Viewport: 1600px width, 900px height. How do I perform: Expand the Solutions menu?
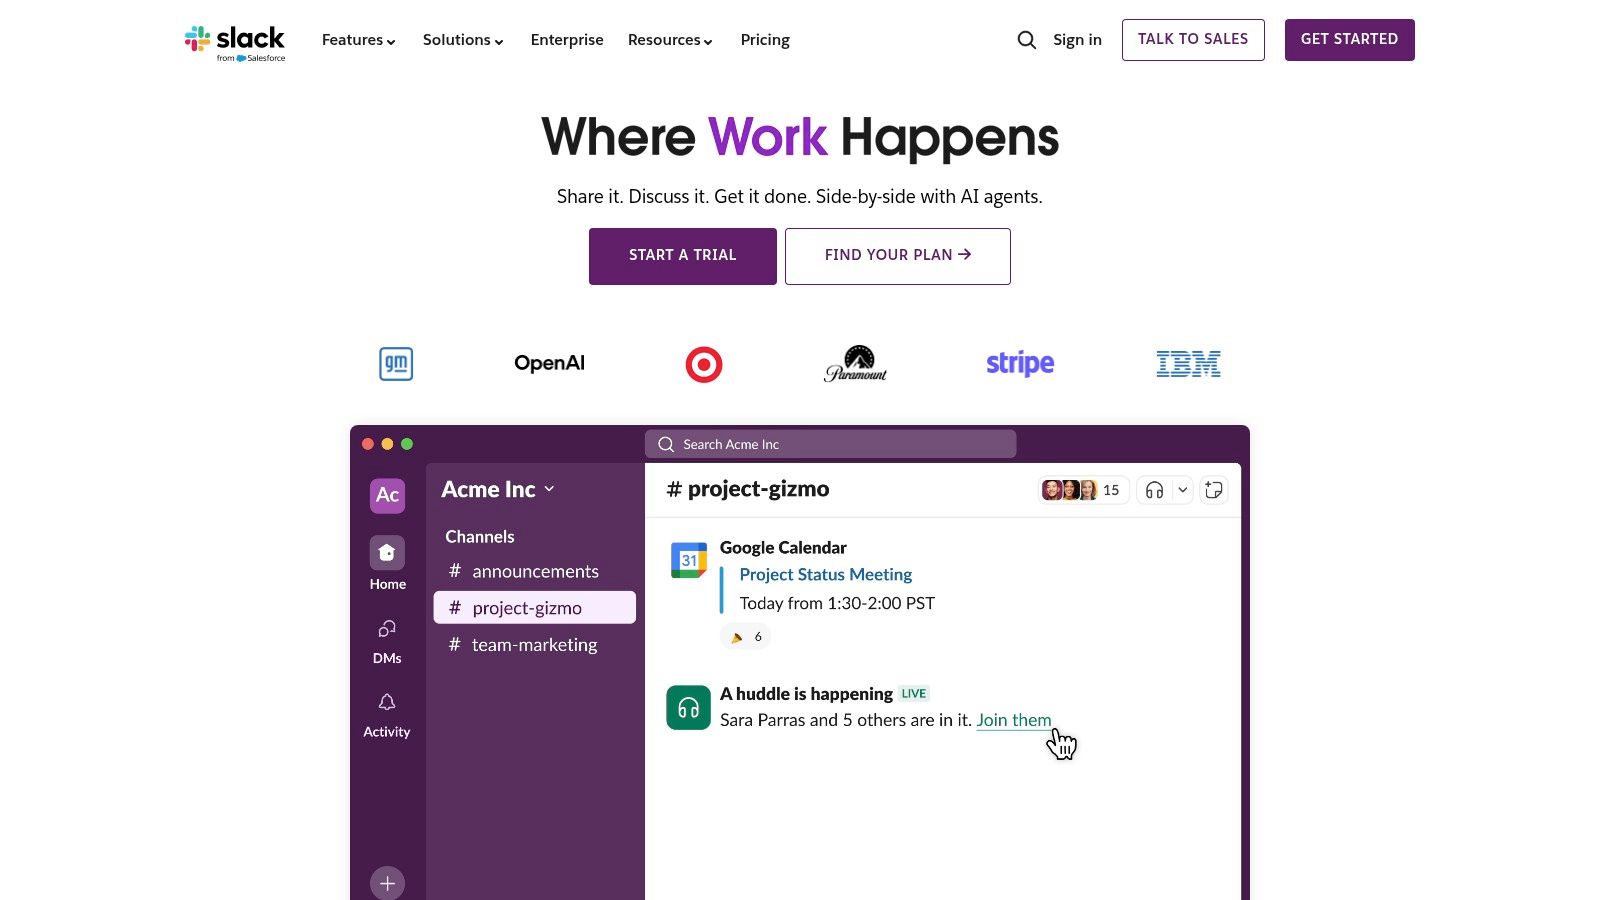click(x=463, y=40)
